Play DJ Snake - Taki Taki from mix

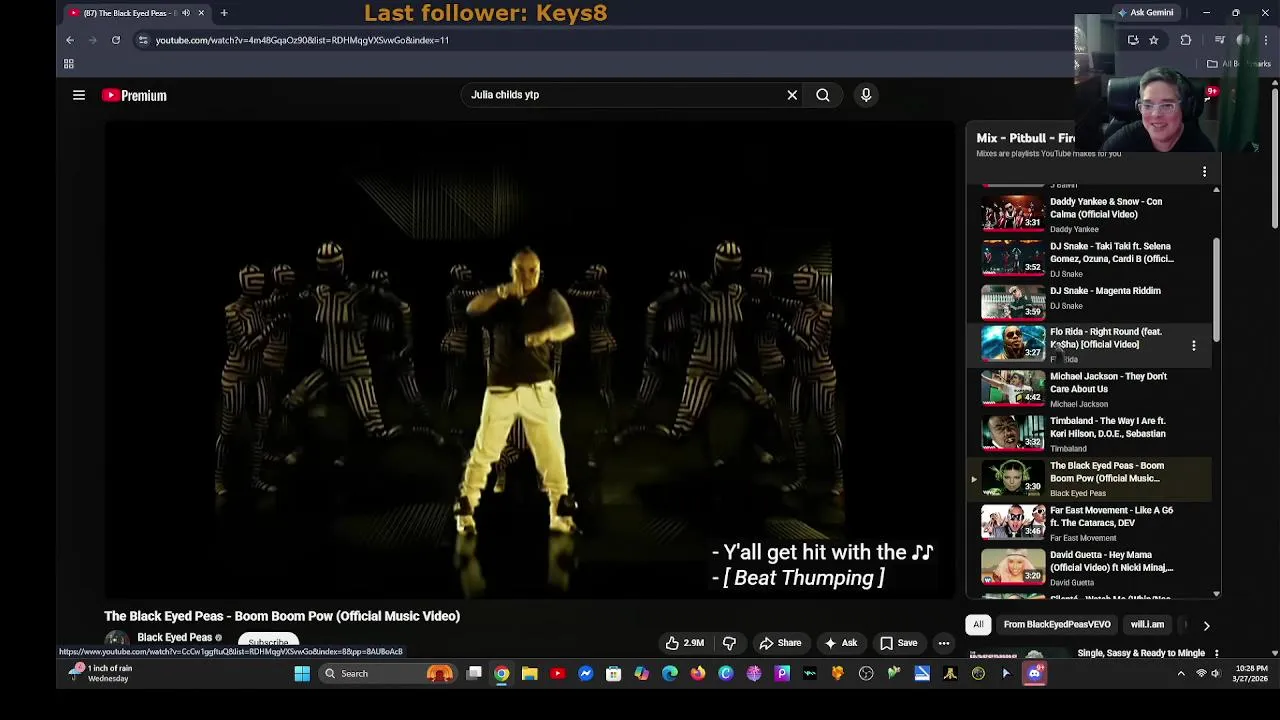pos(1090,258)
